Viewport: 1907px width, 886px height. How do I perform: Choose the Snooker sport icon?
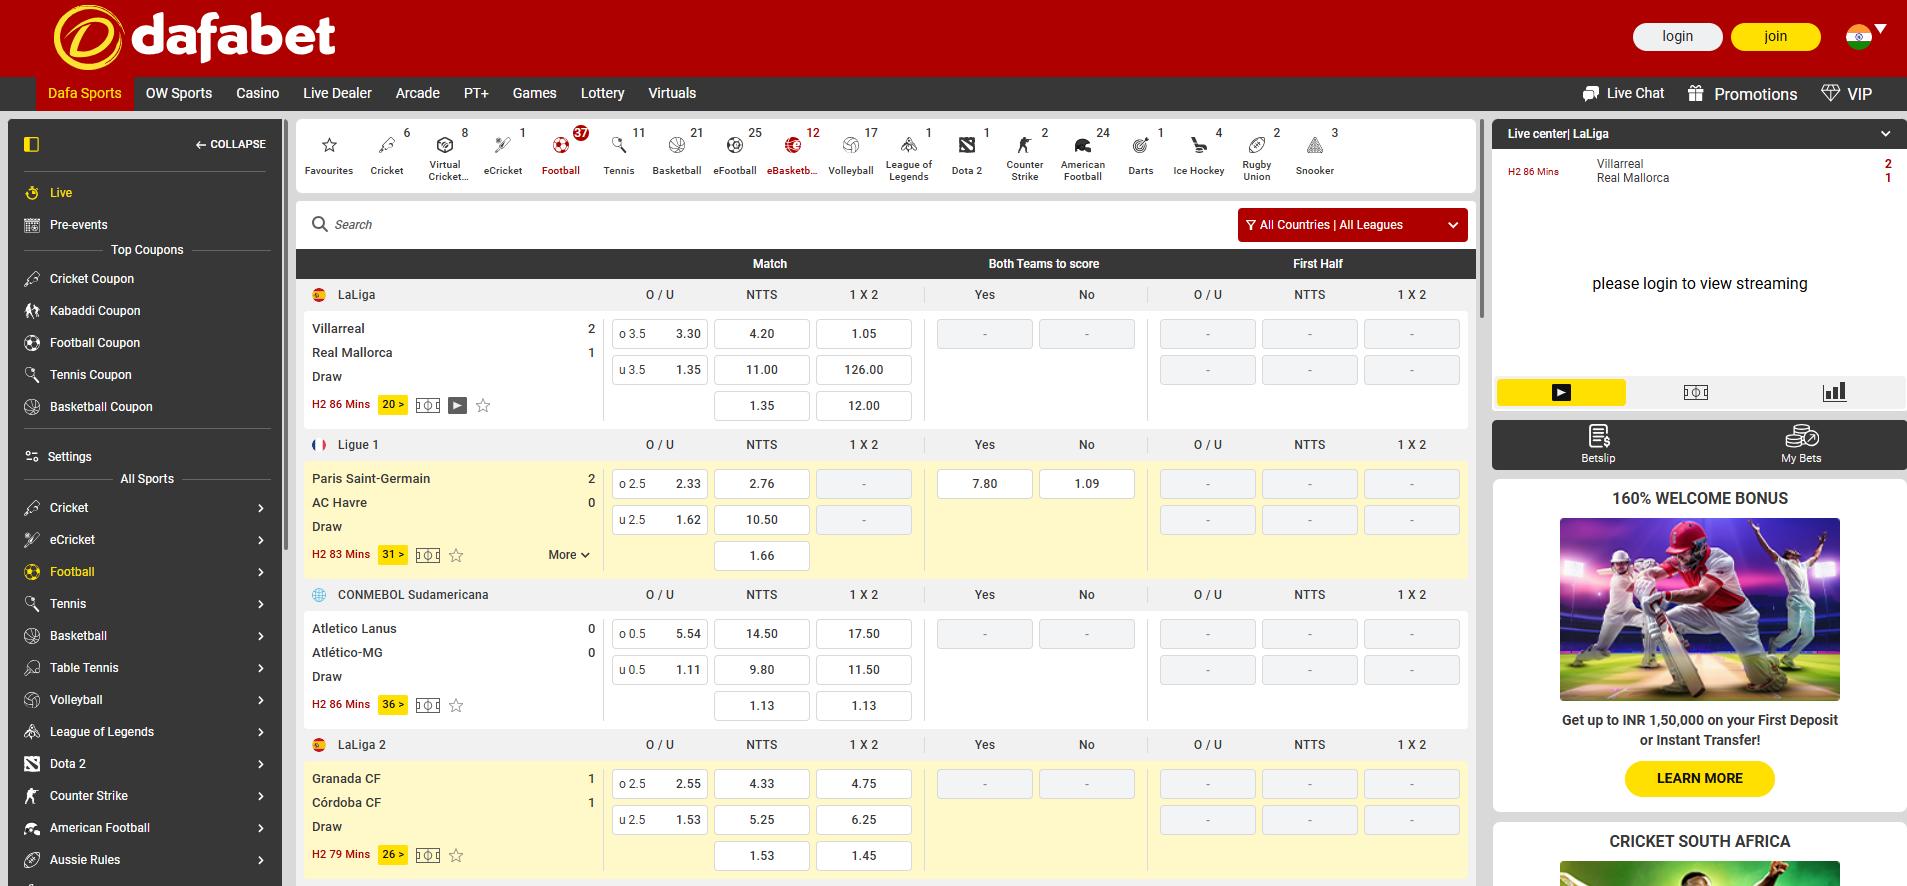(1314, 153)
